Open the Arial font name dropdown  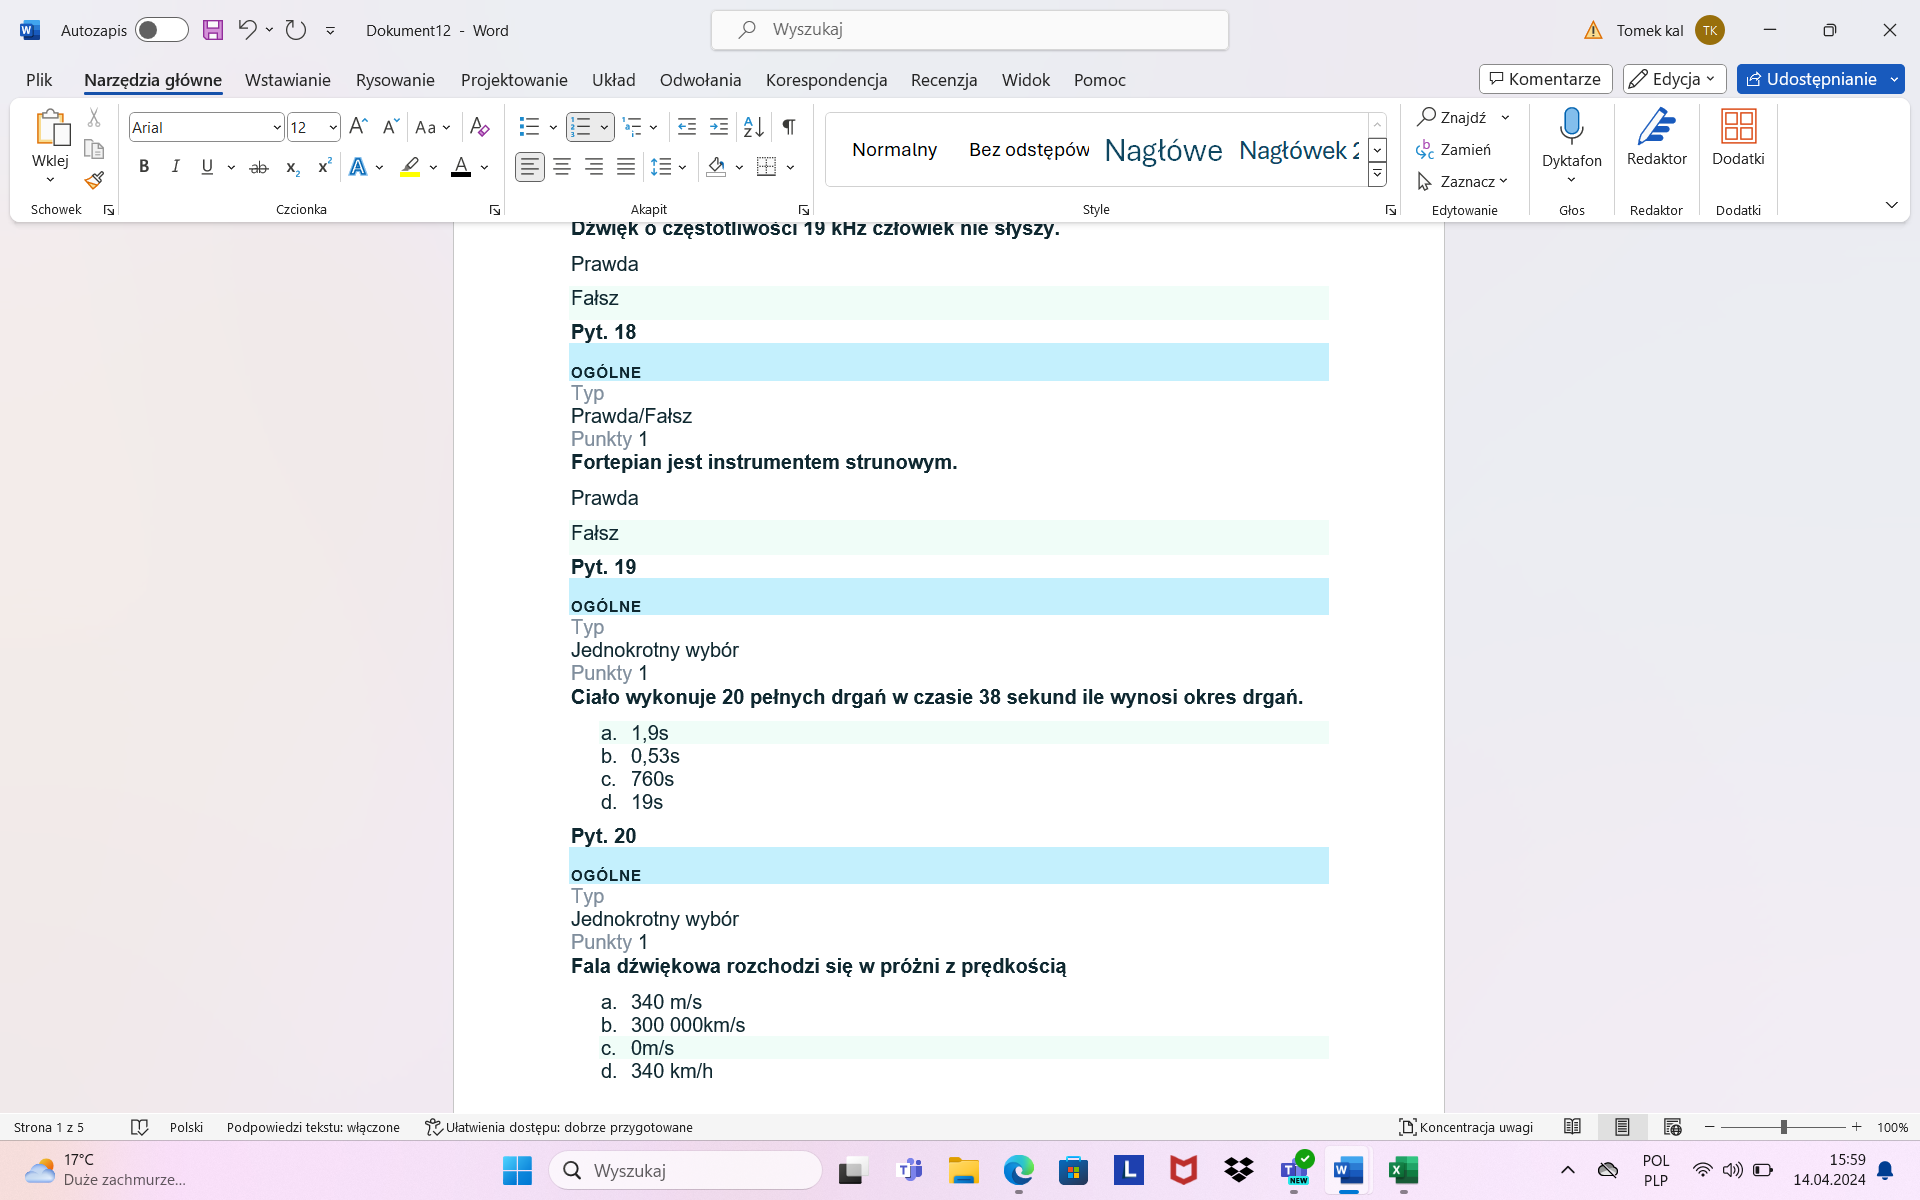[x=277, y=128]
